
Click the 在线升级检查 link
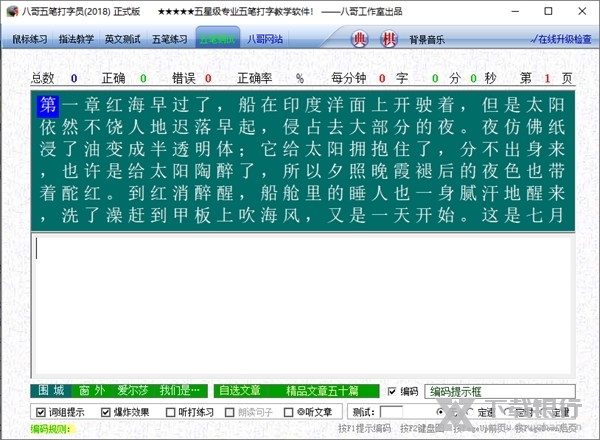point(561,39)
